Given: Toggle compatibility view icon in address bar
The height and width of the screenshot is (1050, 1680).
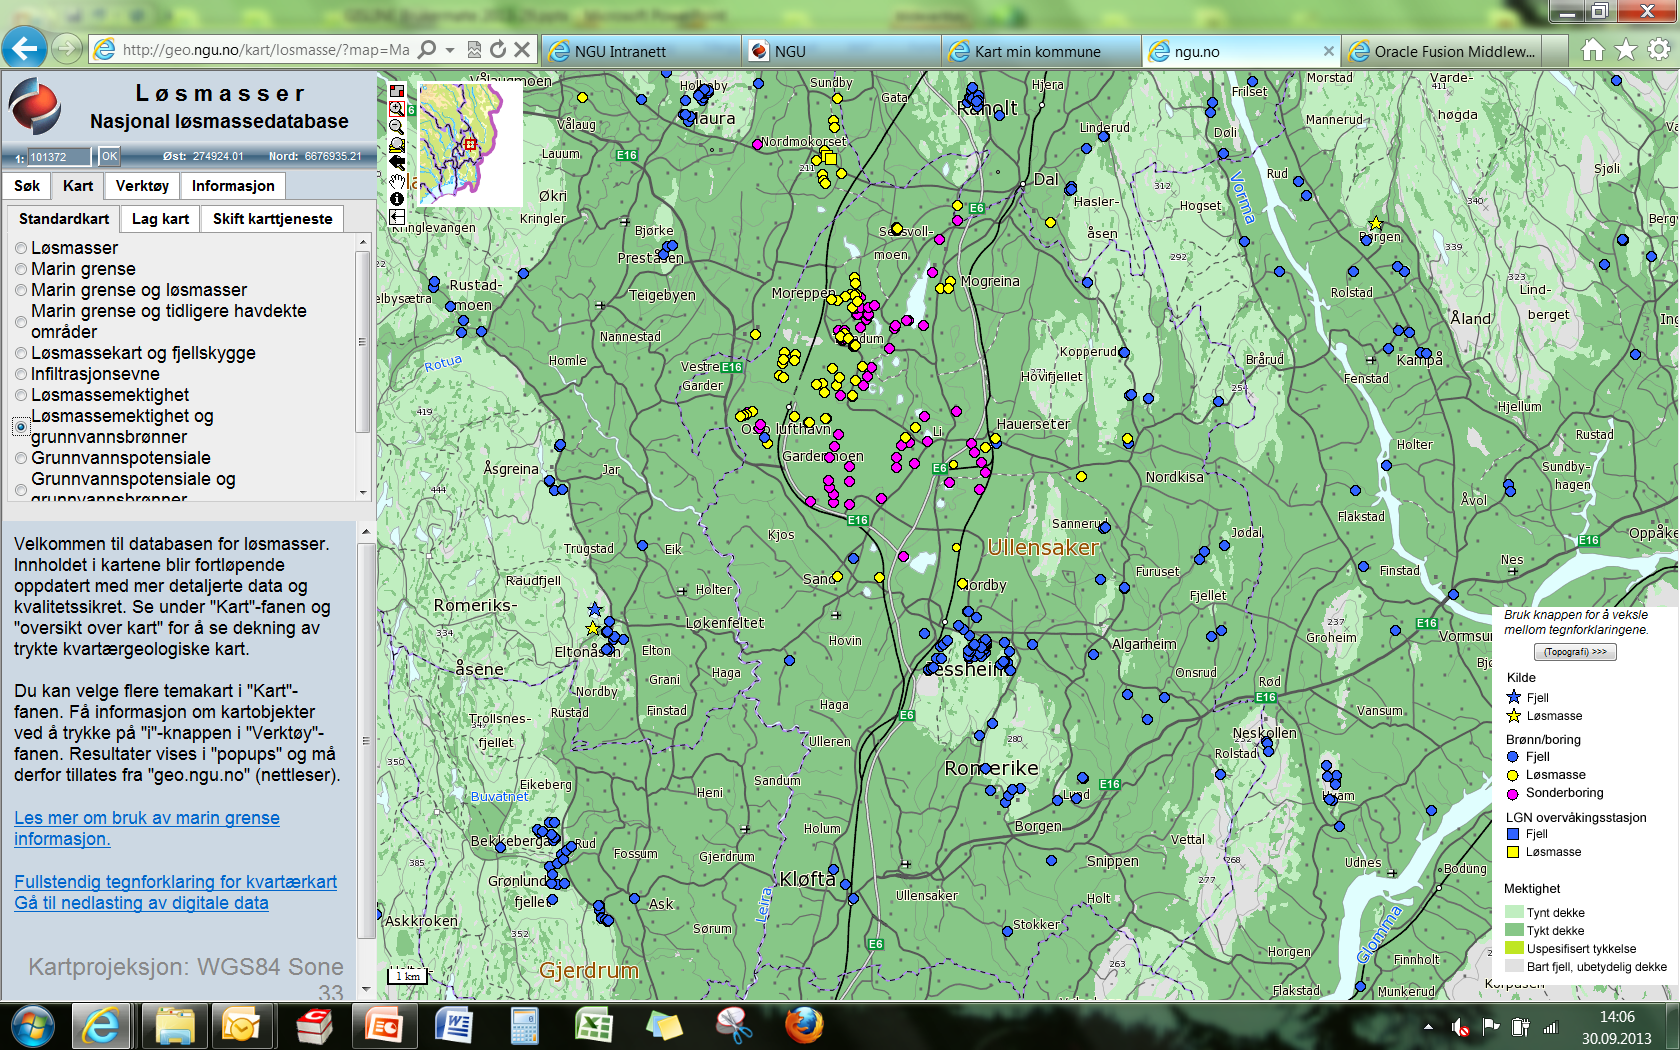Looking at the screenshot, I should point(475,50).
